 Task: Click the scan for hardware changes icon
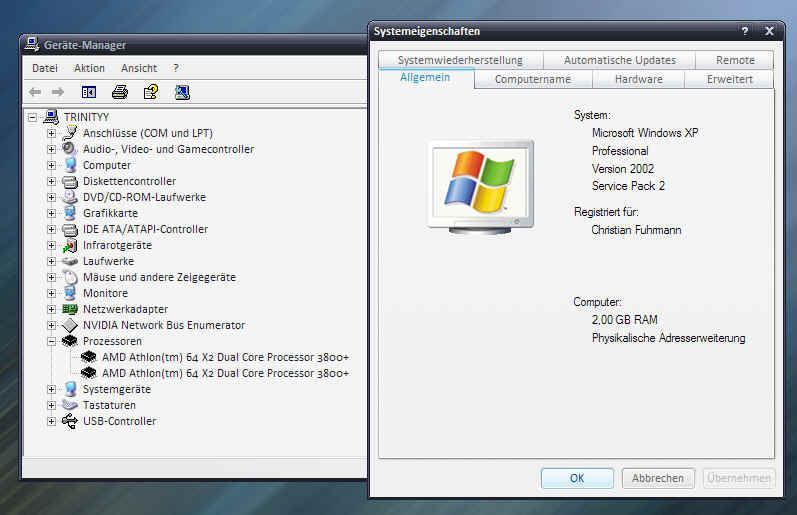click(182, 92)
